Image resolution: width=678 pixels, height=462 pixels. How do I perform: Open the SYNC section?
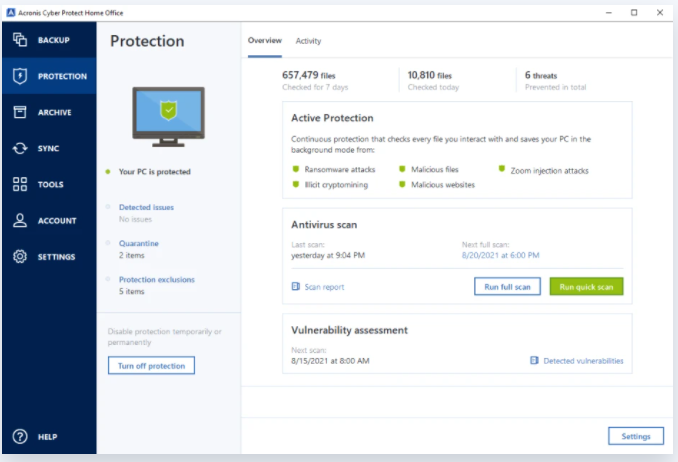[48, 148]
